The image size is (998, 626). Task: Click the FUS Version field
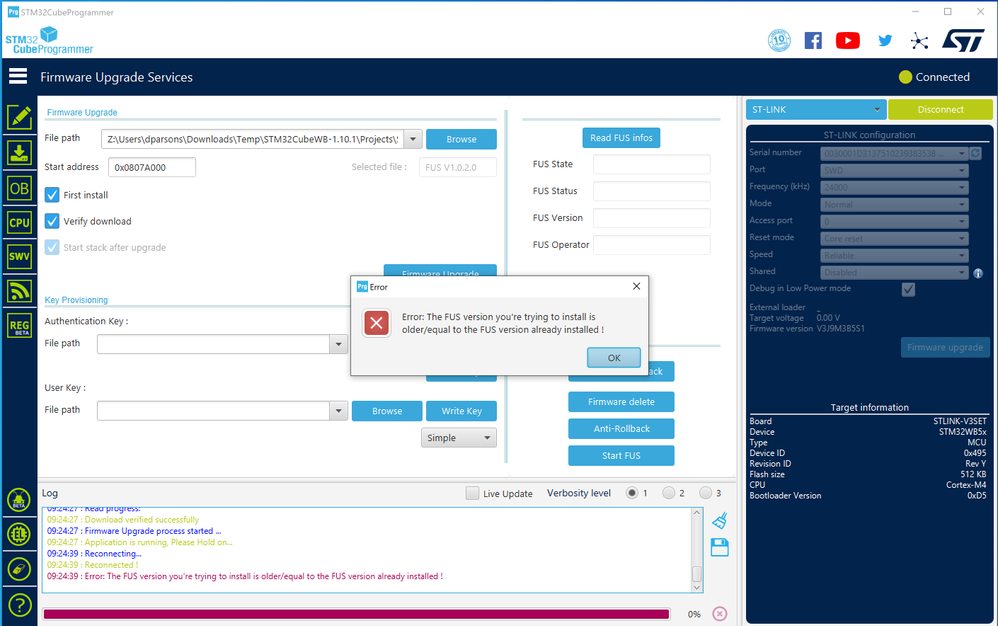(x=652, y=218)
